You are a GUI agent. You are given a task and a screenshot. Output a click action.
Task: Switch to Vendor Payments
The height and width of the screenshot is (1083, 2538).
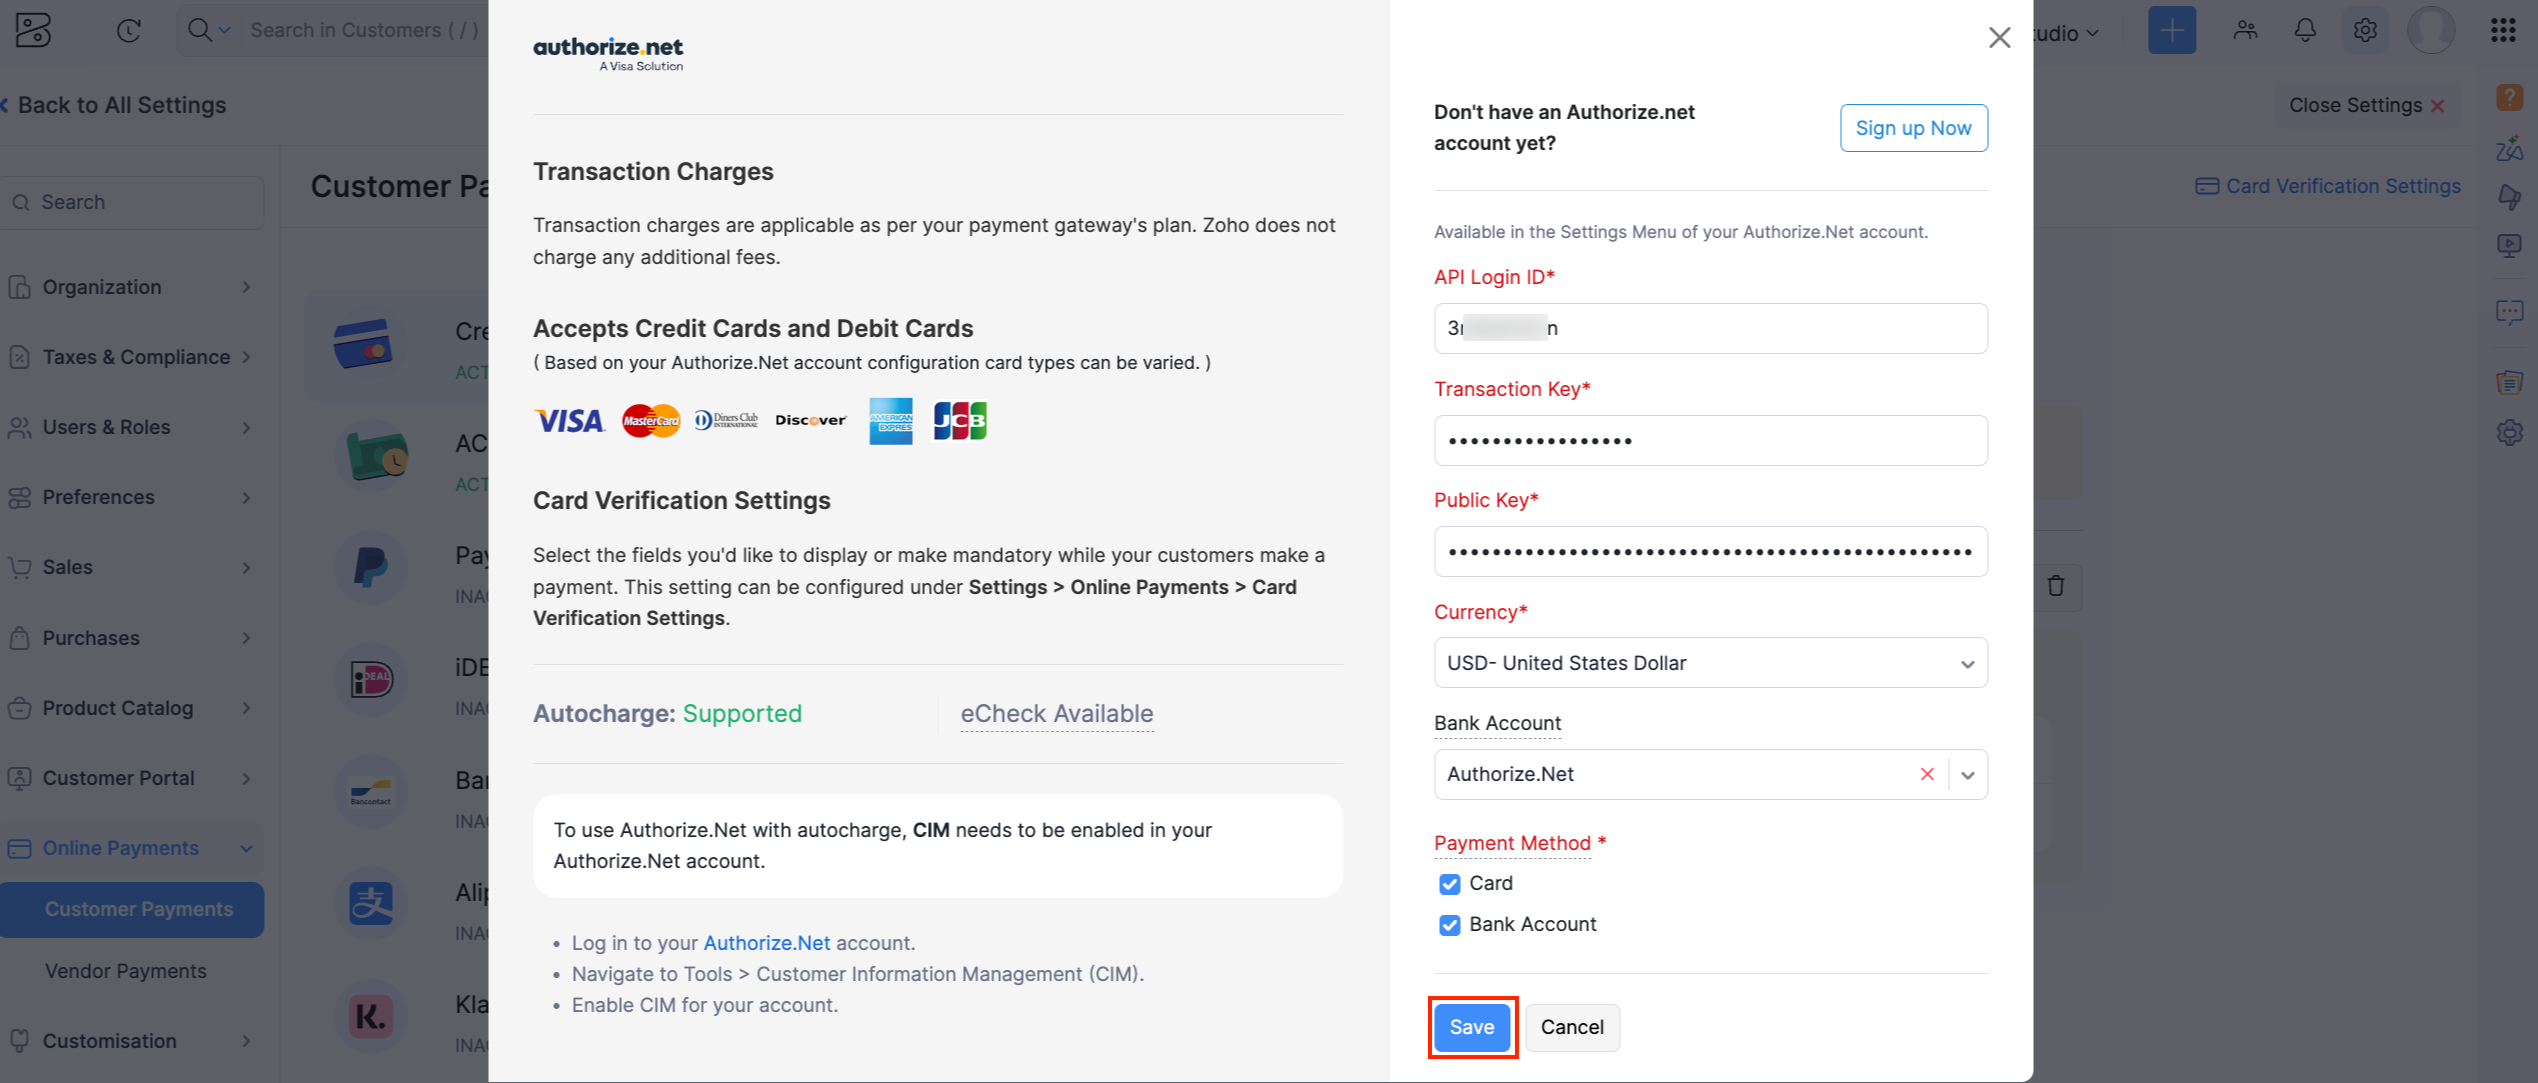(125, 970)
